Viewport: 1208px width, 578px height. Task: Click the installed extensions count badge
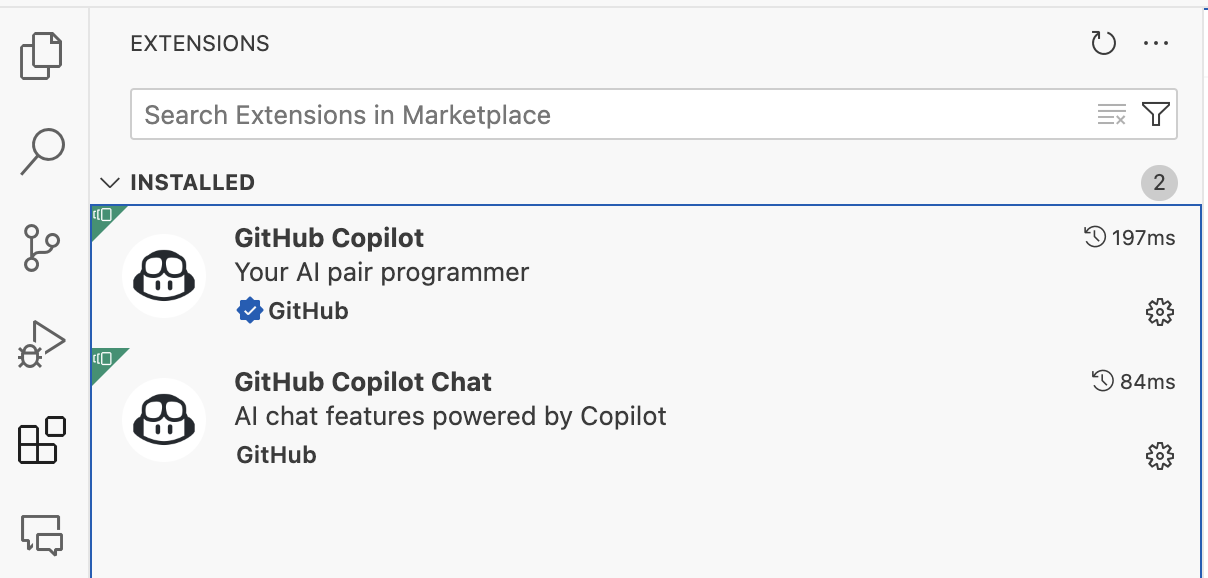pos(1158,181)
